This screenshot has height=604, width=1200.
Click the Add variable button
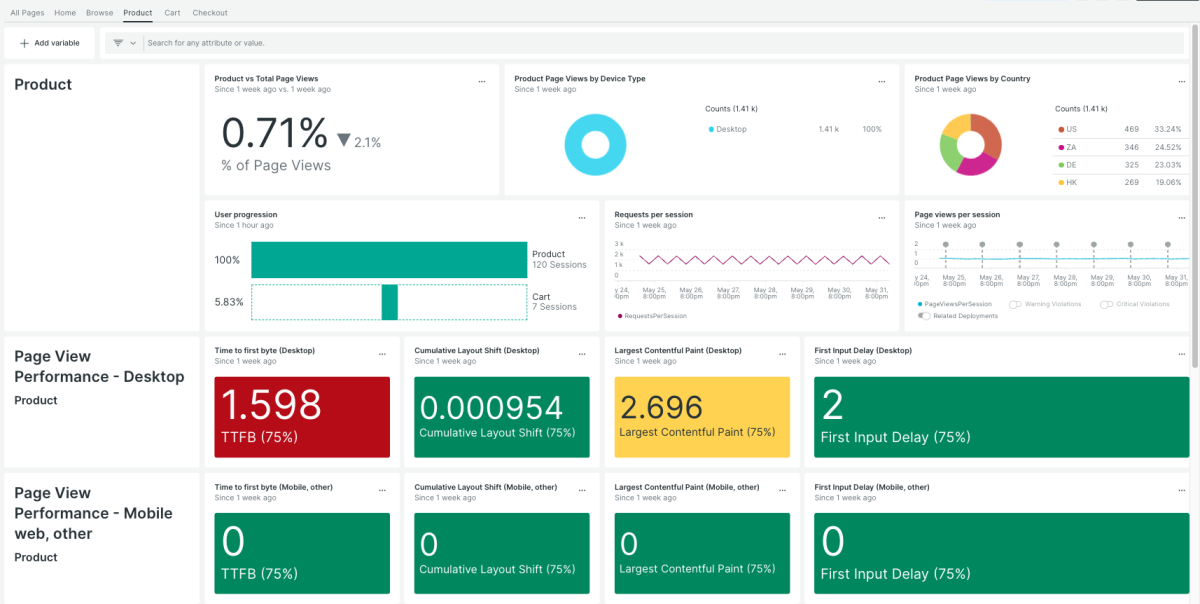click(x=50, y=43)
